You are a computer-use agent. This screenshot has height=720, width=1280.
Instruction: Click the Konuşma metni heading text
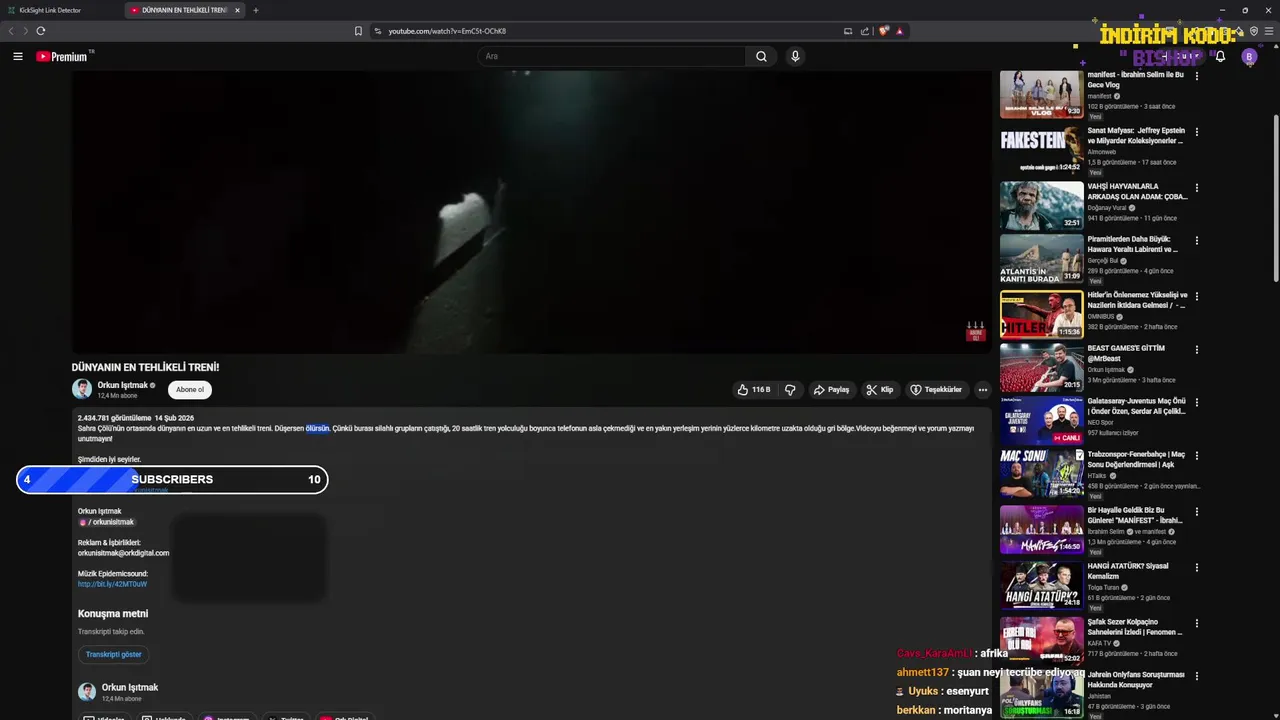pos(113,614)
